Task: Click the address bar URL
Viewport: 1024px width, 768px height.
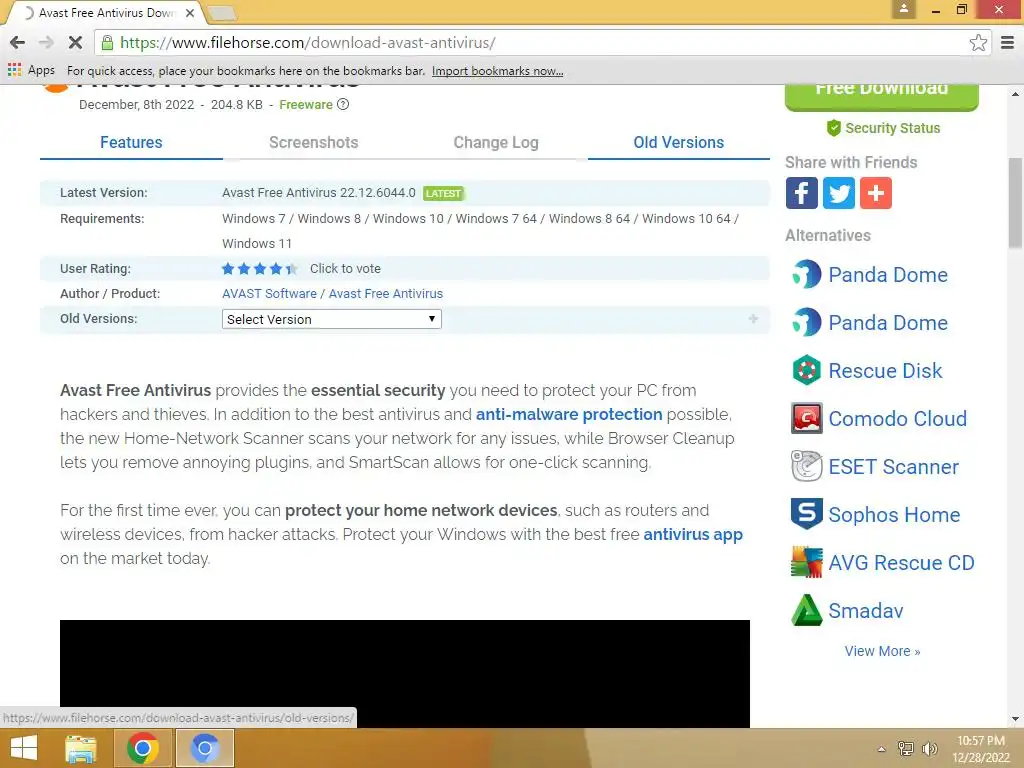Action: click(307, 43)
